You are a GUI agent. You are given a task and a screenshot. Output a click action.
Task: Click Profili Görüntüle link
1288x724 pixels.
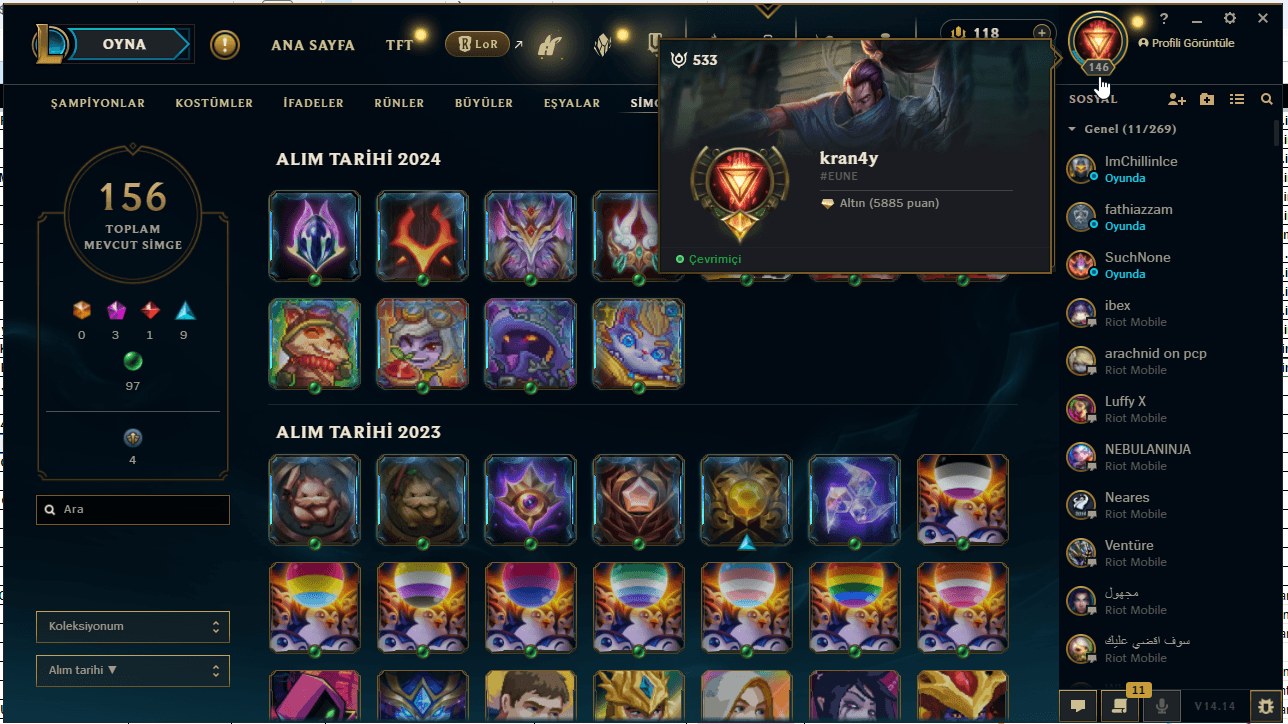click(x=1186, y=44)
